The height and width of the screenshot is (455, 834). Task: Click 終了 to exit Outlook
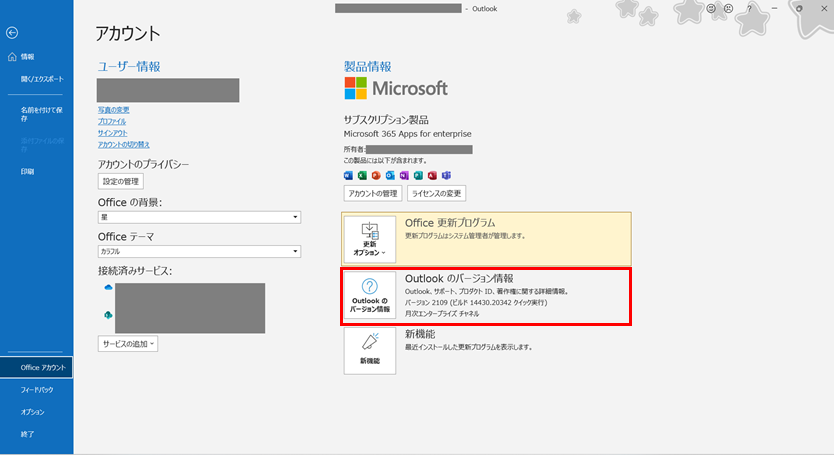[x=27, y=434]
